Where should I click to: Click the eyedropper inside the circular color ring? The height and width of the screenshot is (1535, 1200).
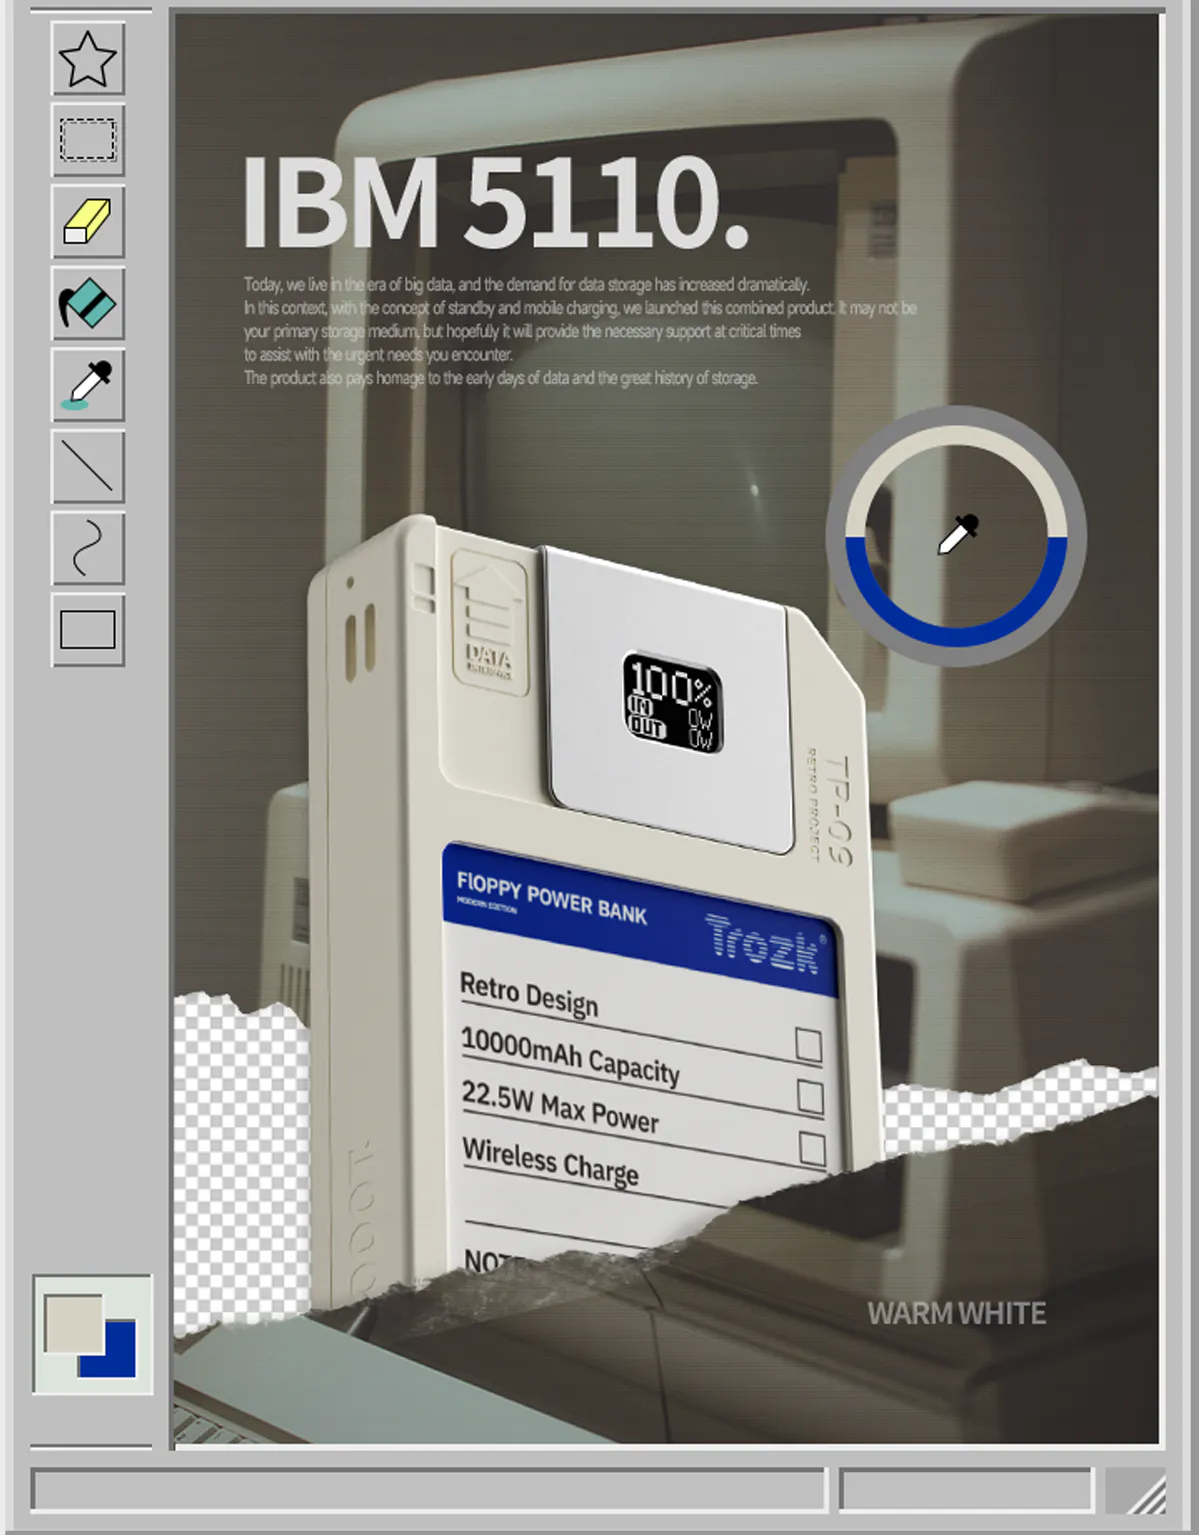point(957,535)
